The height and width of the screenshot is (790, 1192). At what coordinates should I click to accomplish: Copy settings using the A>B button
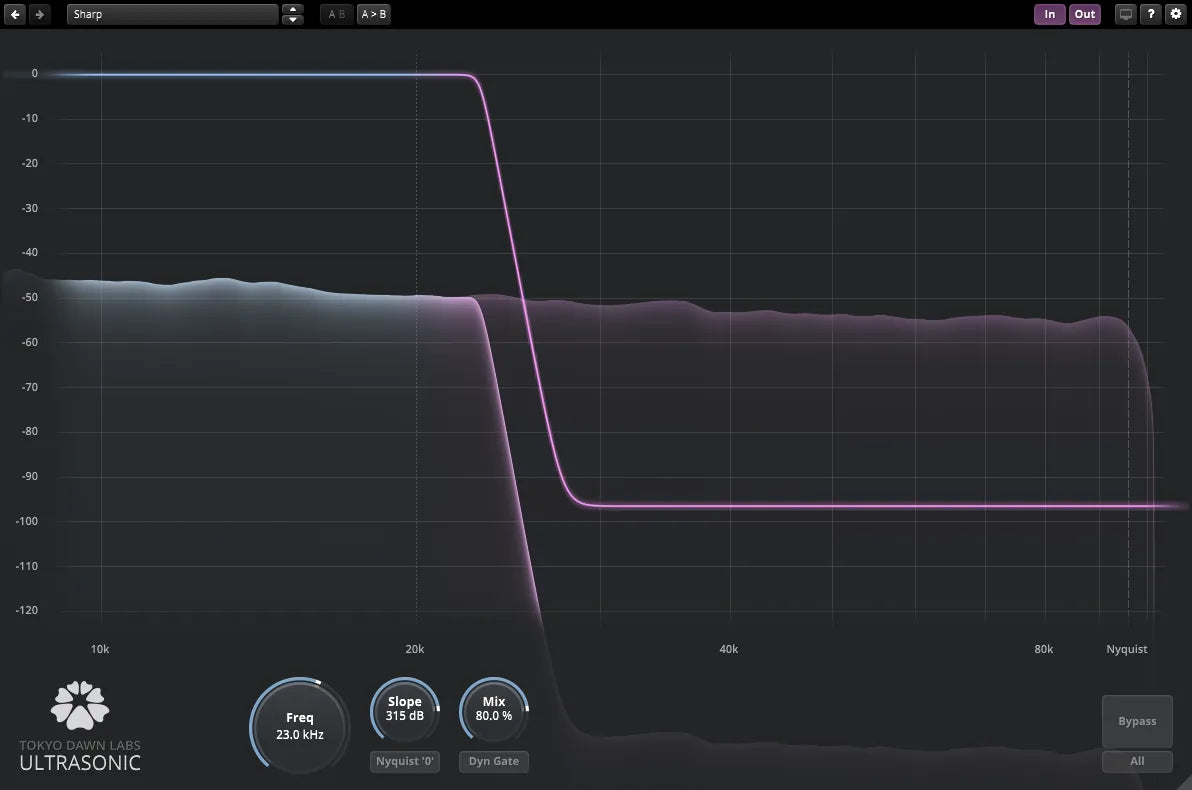coord(374,14)
